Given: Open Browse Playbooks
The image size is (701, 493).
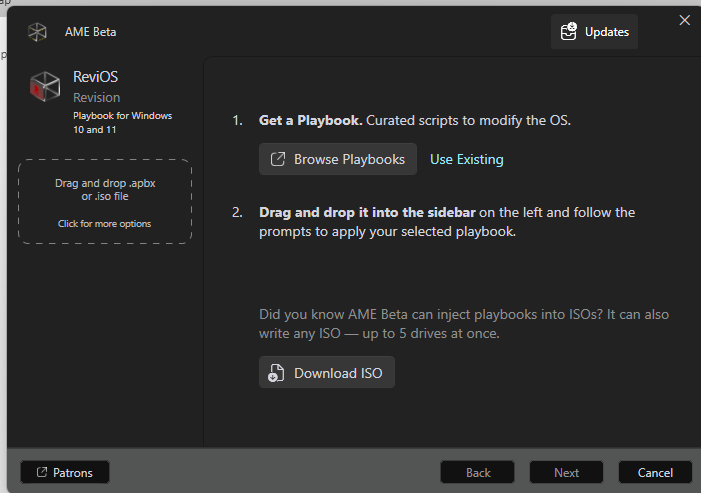Looking at the screenshot, I should 338,159.
